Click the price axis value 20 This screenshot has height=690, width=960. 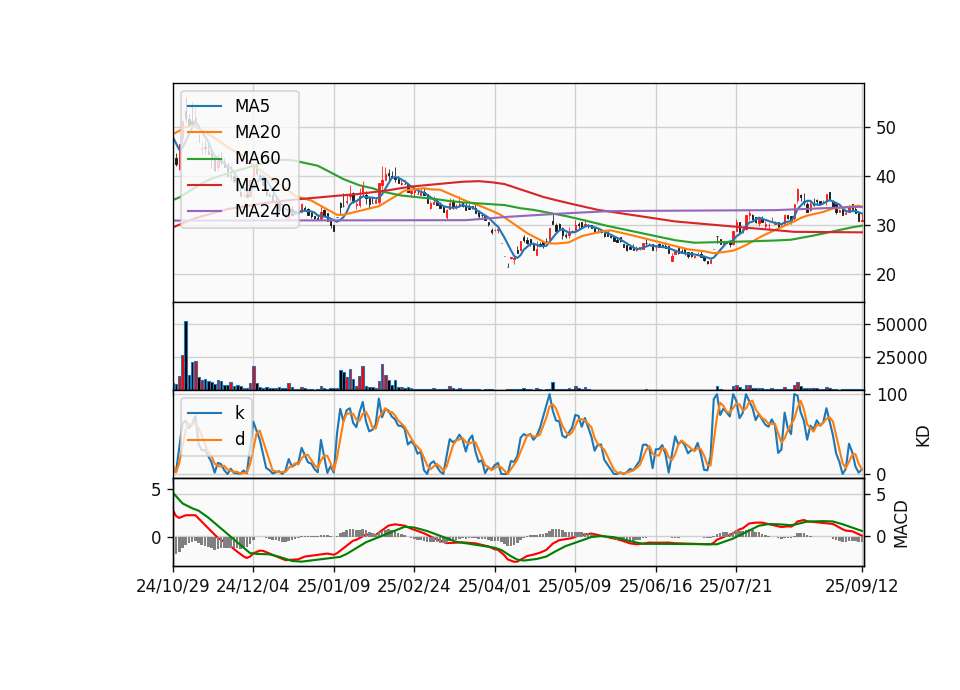(886, 275)
